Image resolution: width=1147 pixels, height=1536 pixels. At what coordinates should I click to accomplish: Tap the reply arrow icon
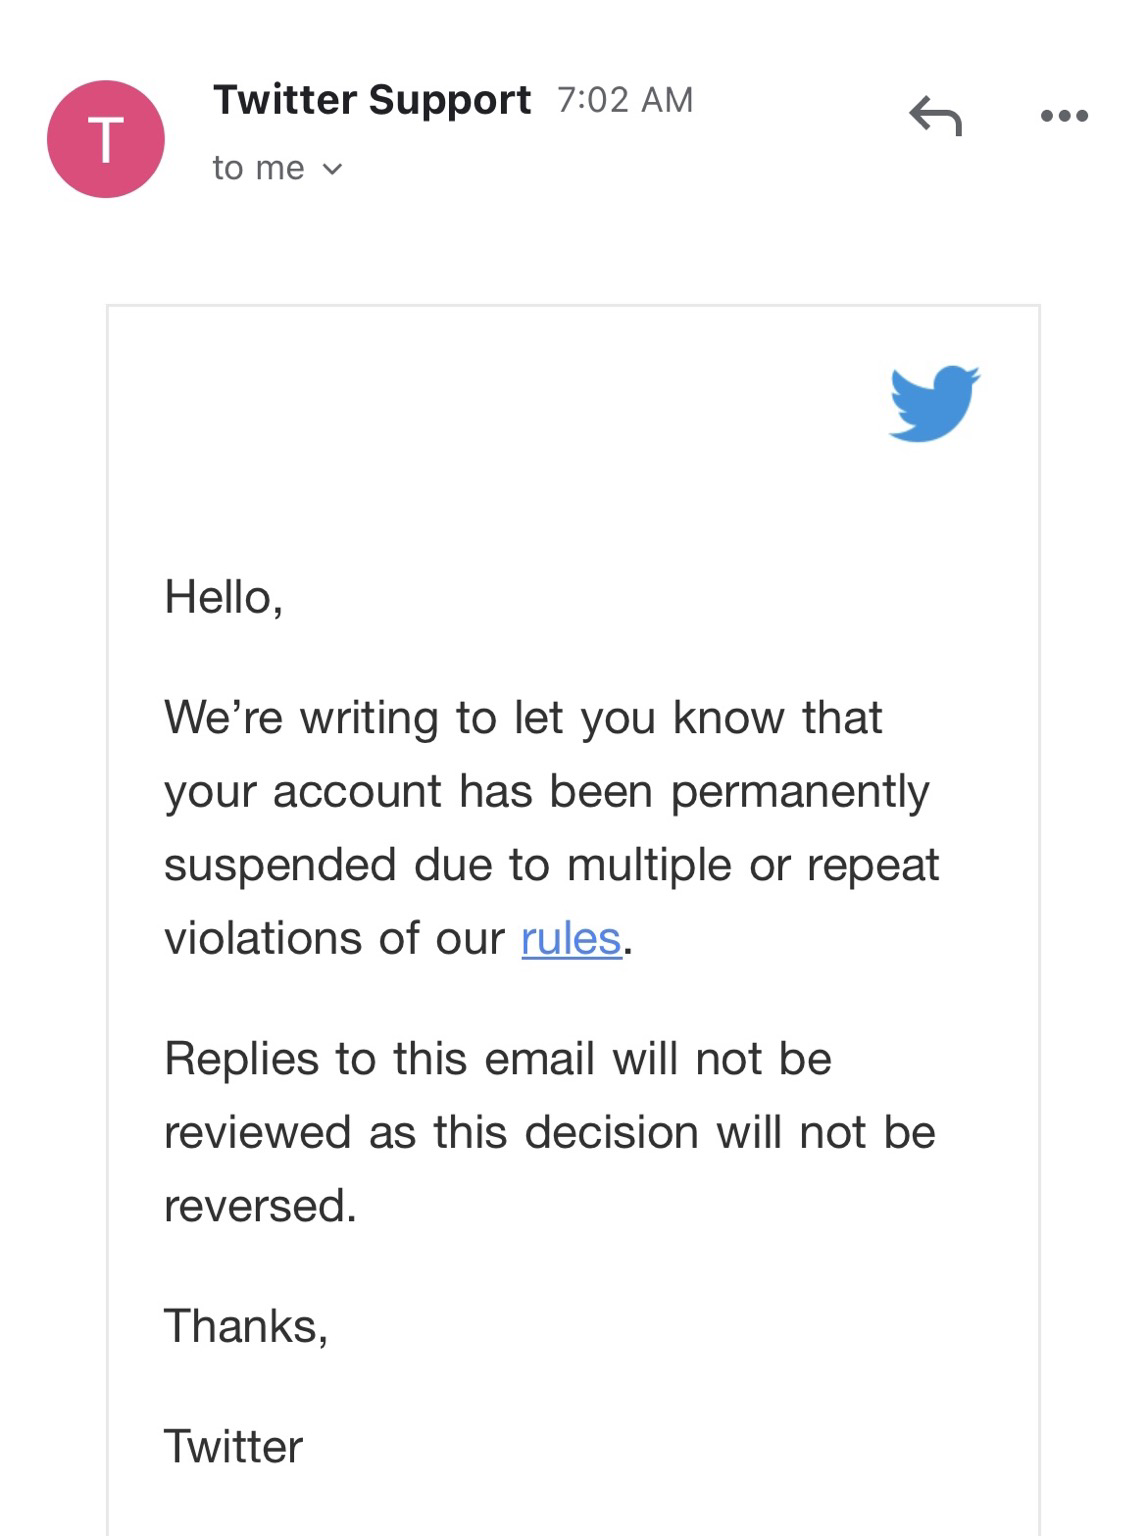pos(935,116)
